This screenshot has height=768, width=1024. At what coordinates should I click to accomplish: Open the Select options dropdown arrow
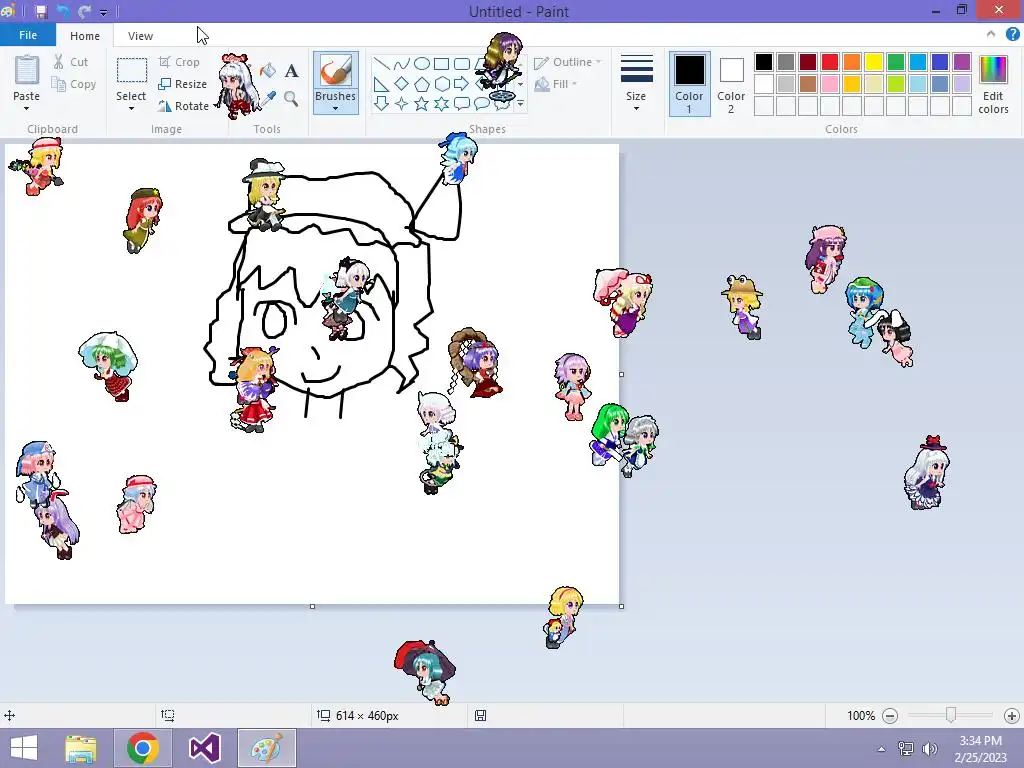coord(131,108)
